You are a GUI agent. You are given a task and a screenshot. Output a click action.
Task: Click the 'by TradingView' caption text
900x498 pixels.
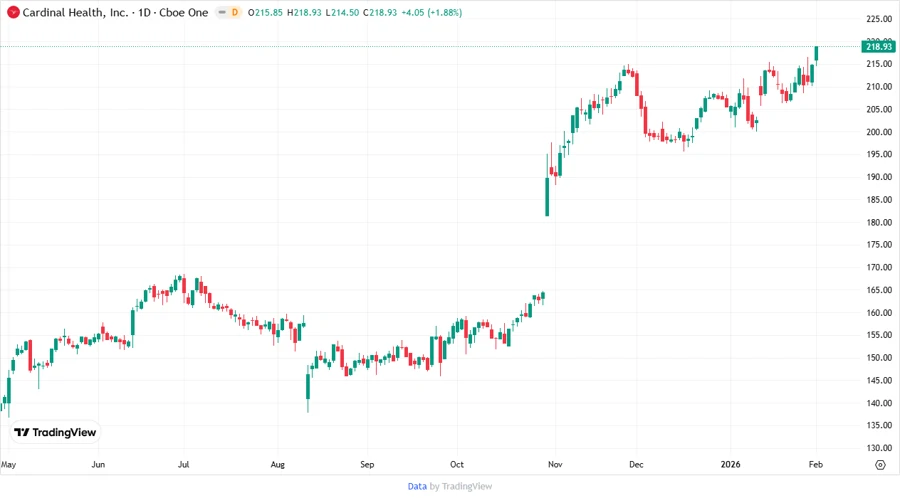pos(461,487)
